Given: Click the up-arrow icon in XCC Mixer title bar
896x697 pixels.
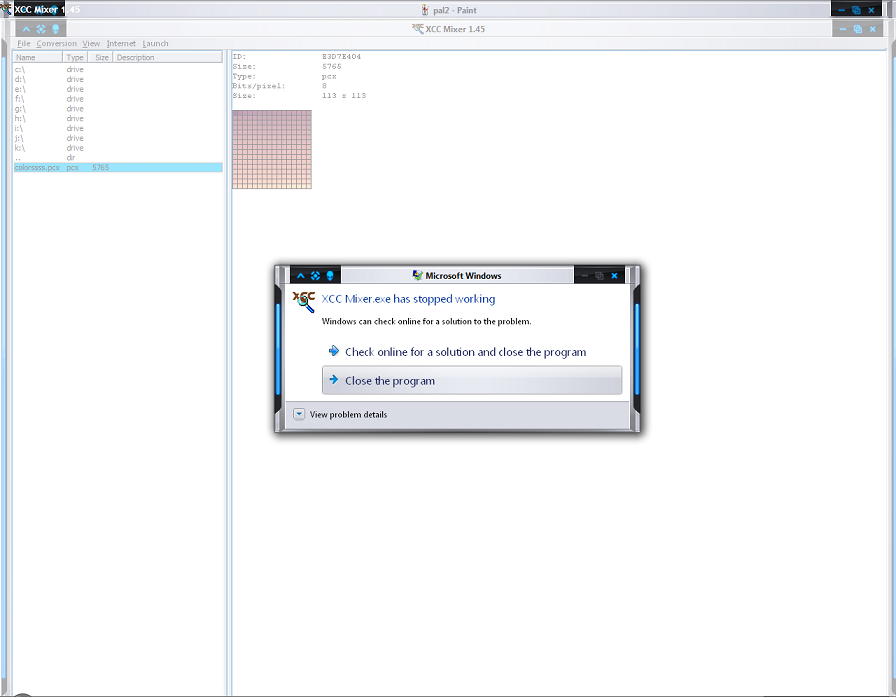Looking at the screenshot, I should [x=27, y=29].
